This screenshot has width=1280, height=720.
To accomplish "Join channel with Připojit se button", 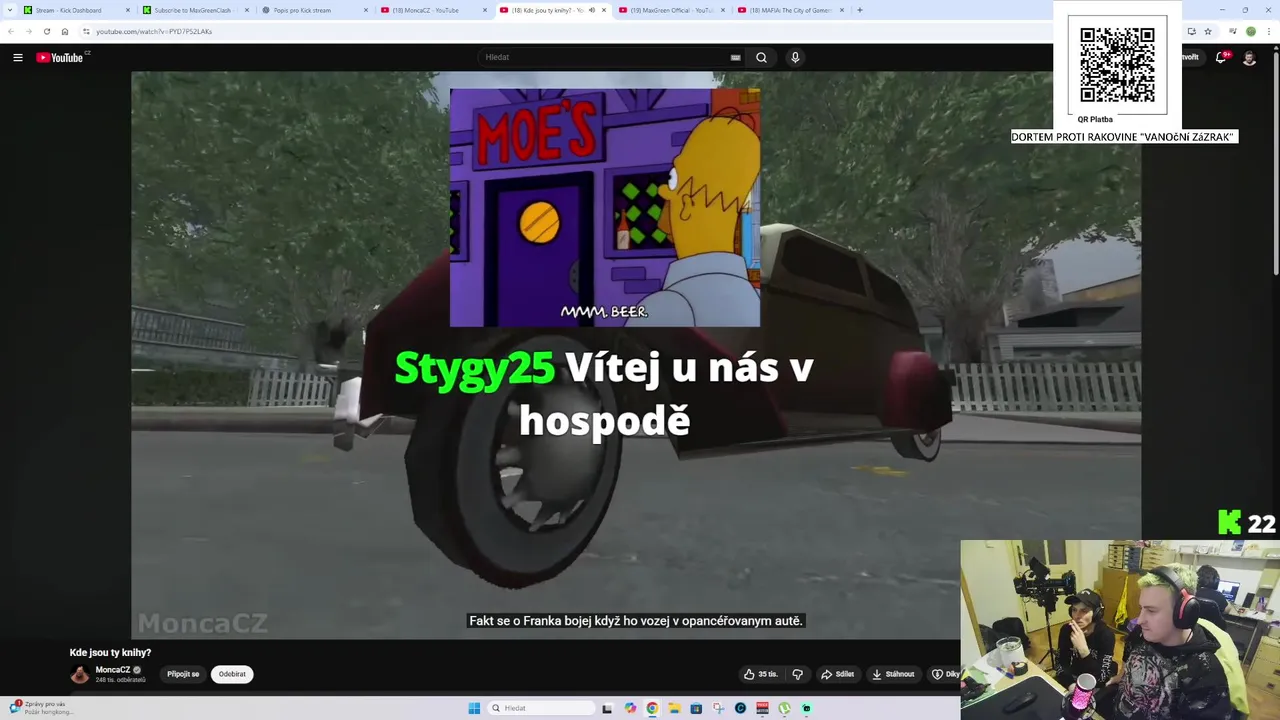I will click(183, 674).
